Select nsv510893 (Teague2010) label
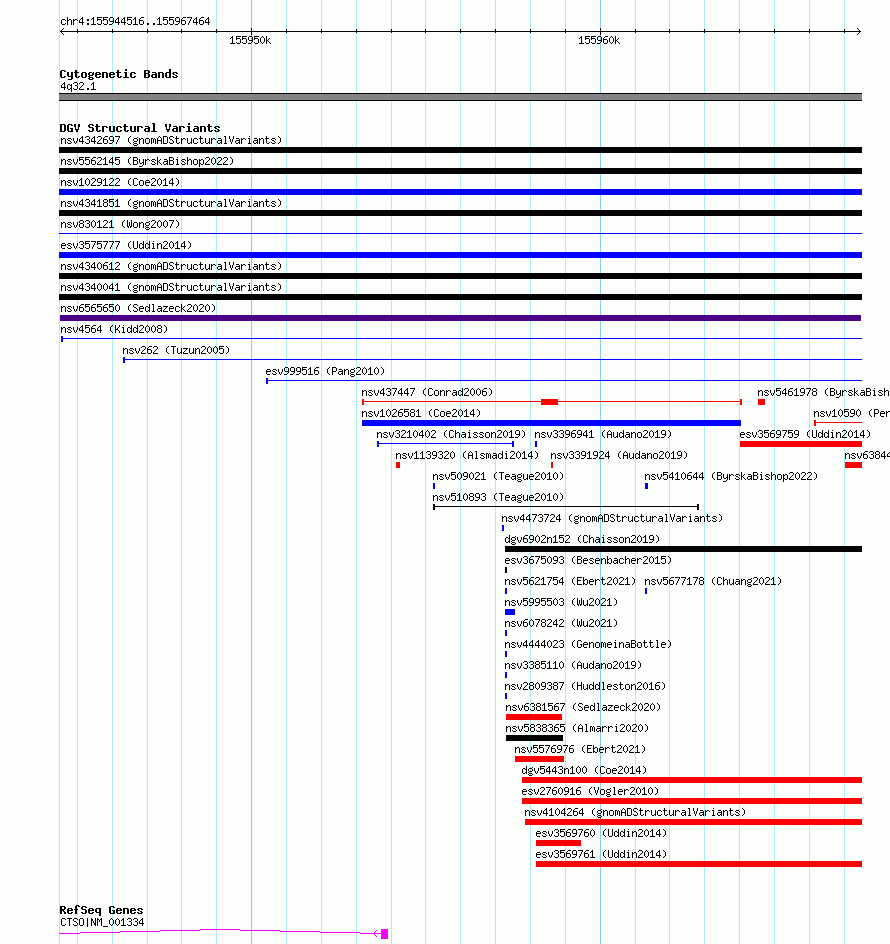Screen dimensions: 890x944 [x=498, y=498]
